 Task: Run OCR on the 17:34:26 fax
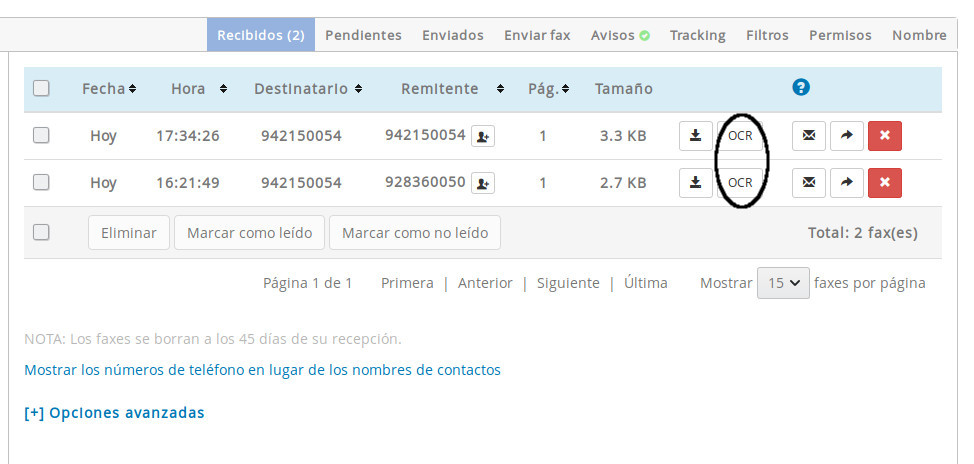pos(740,135)
